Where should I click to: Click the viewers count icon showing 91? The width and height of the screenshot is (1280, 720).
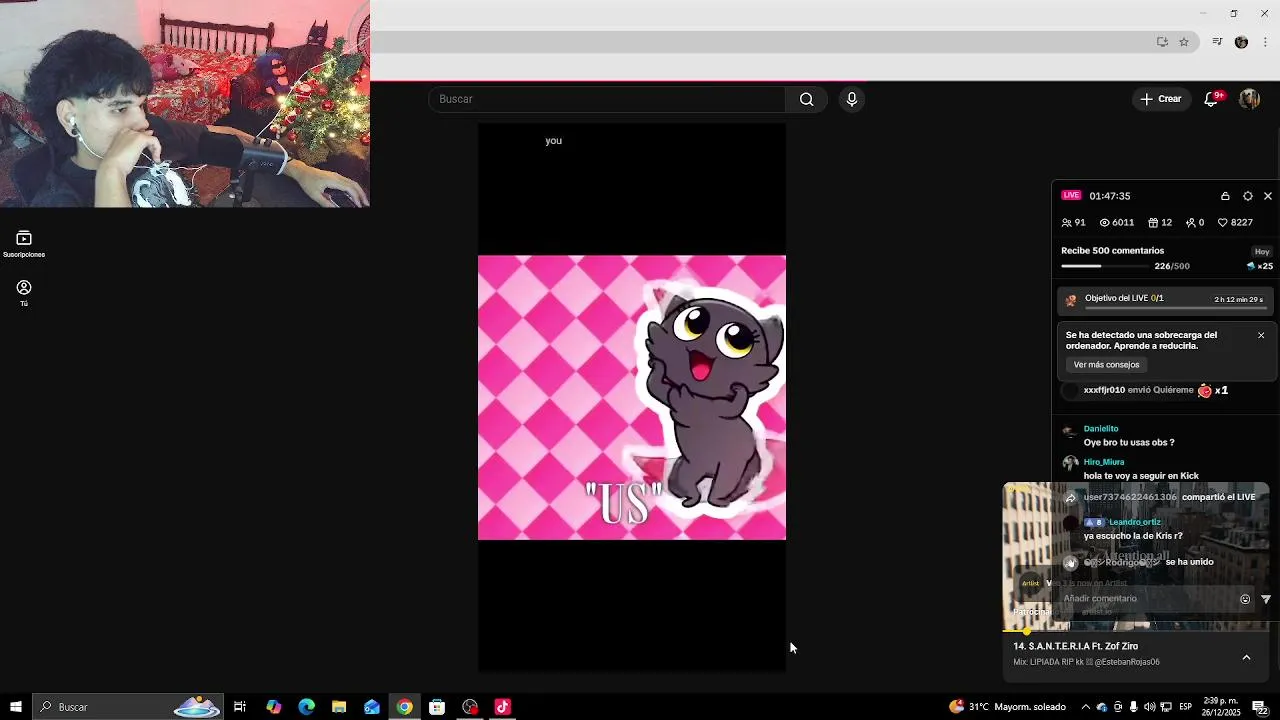[x=1067, y=223]
